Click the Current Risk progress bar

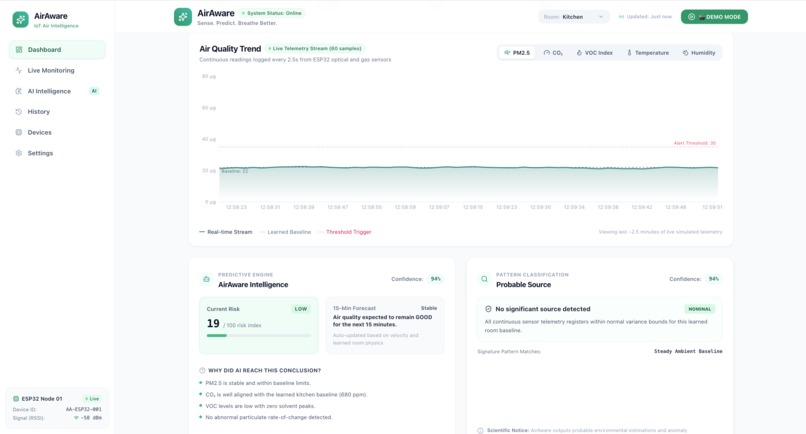coord(259,335)
